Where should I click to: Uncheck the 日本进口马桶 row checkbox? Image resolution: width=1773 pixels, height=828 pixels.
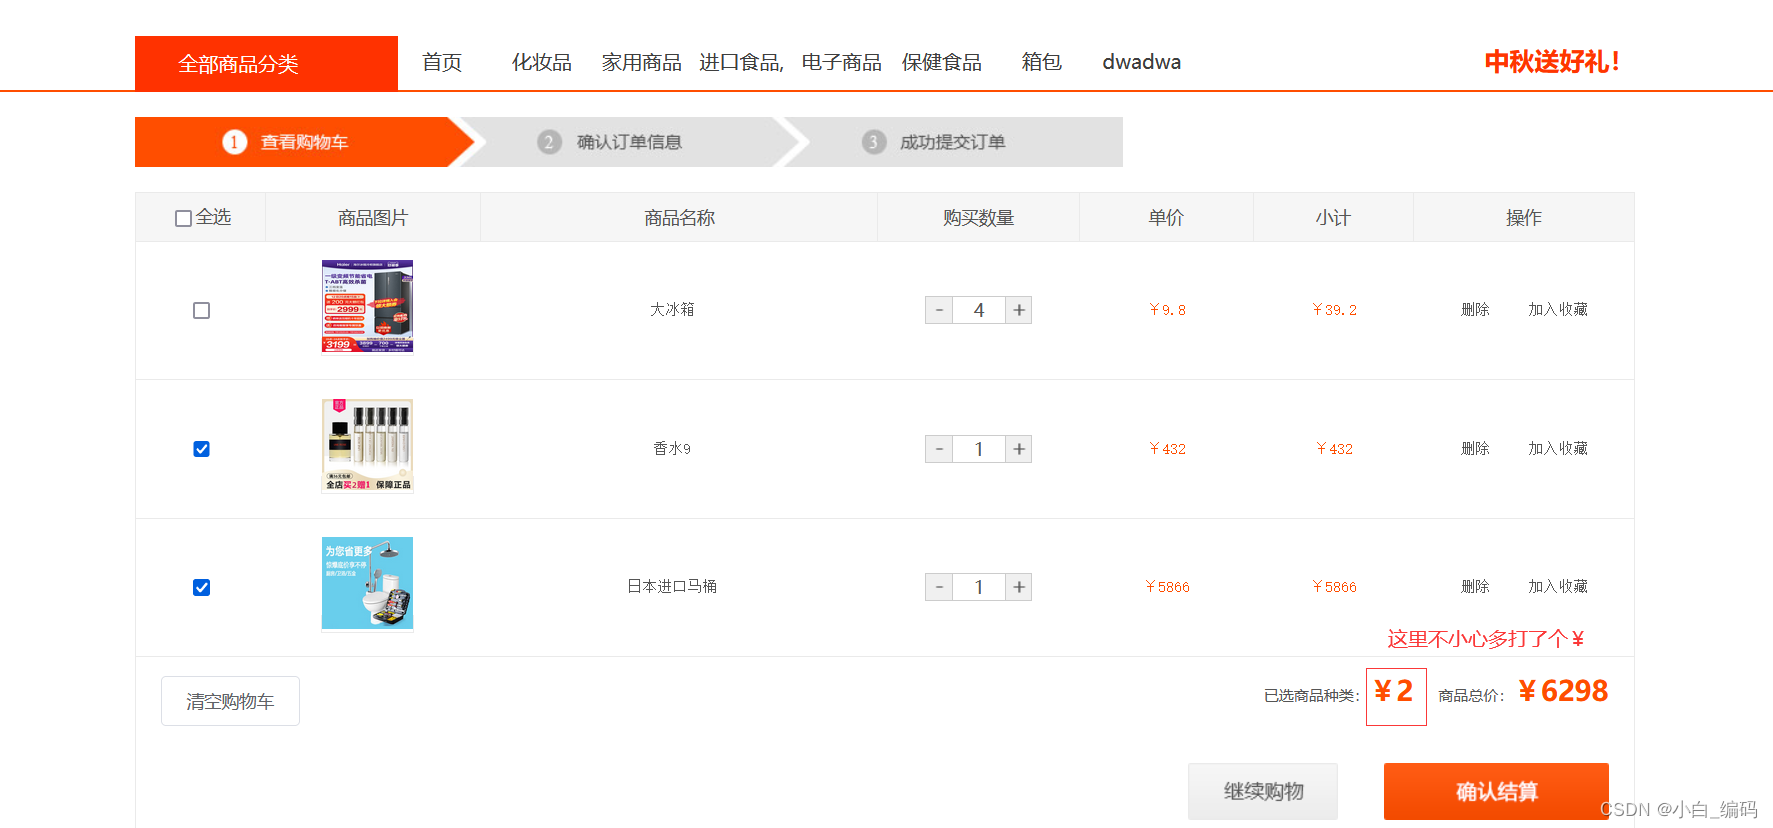click(201, 587)
